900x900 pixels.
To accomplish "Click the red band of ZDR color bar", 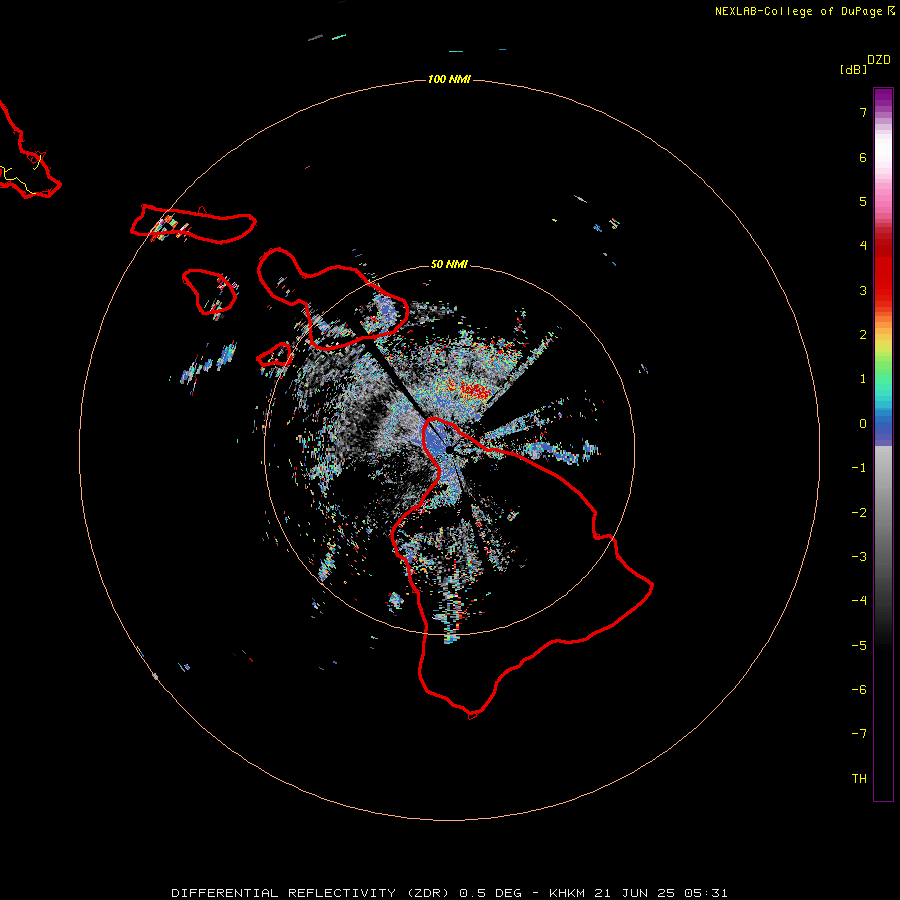I will pos(883,270).
